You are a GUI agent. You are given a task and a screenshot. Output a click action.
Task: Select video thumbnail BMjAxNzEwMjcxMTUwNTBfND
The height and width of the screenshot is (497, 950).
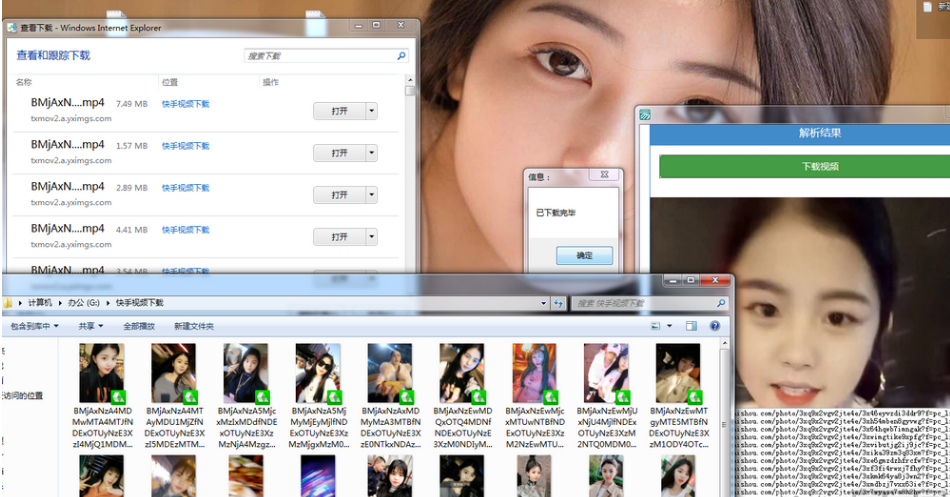534,374
